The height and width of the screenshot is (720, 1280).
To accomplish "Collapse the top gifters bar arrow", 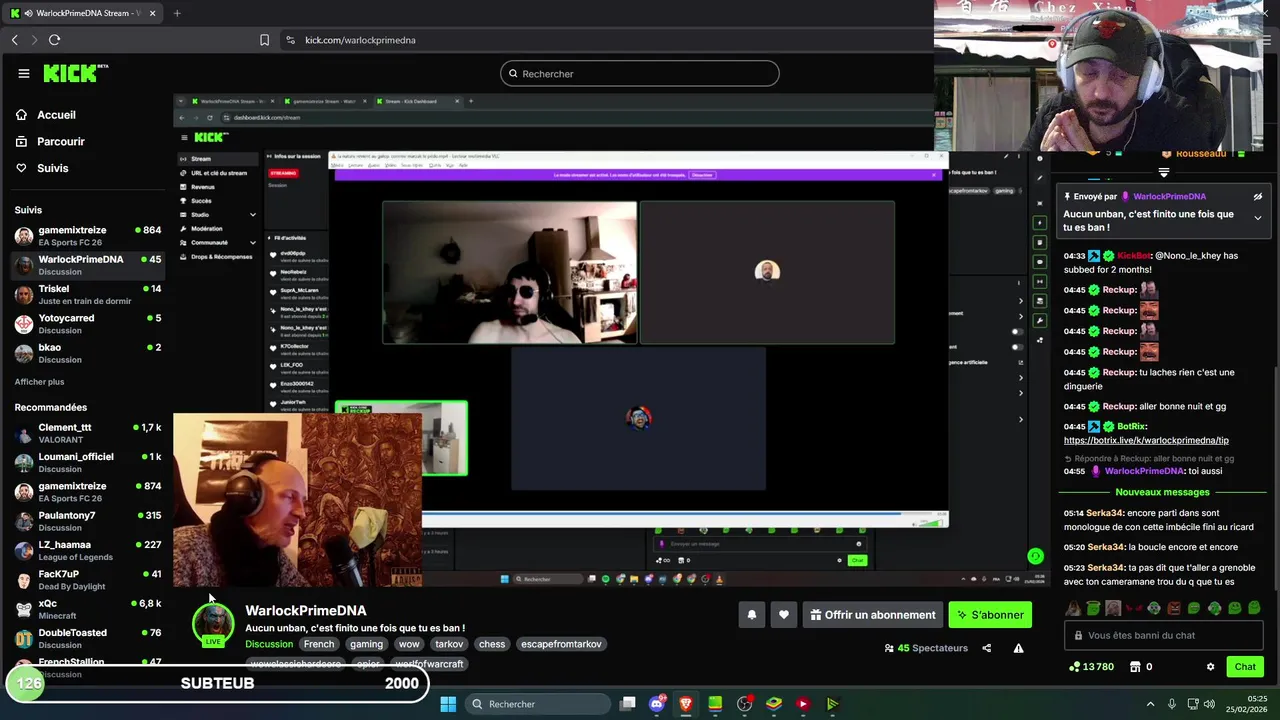I will (x=1163, y=172).
